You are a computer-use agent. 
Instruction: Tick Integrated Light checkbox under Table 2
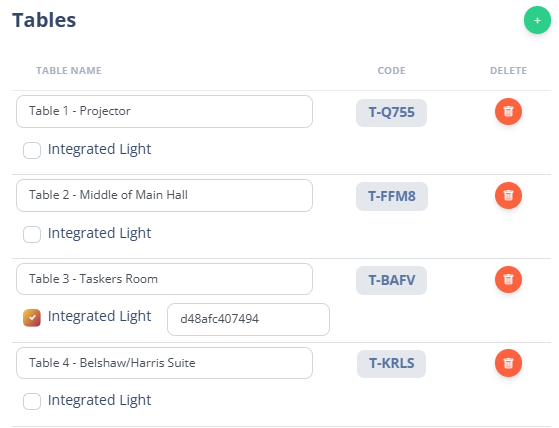(32, 234)
